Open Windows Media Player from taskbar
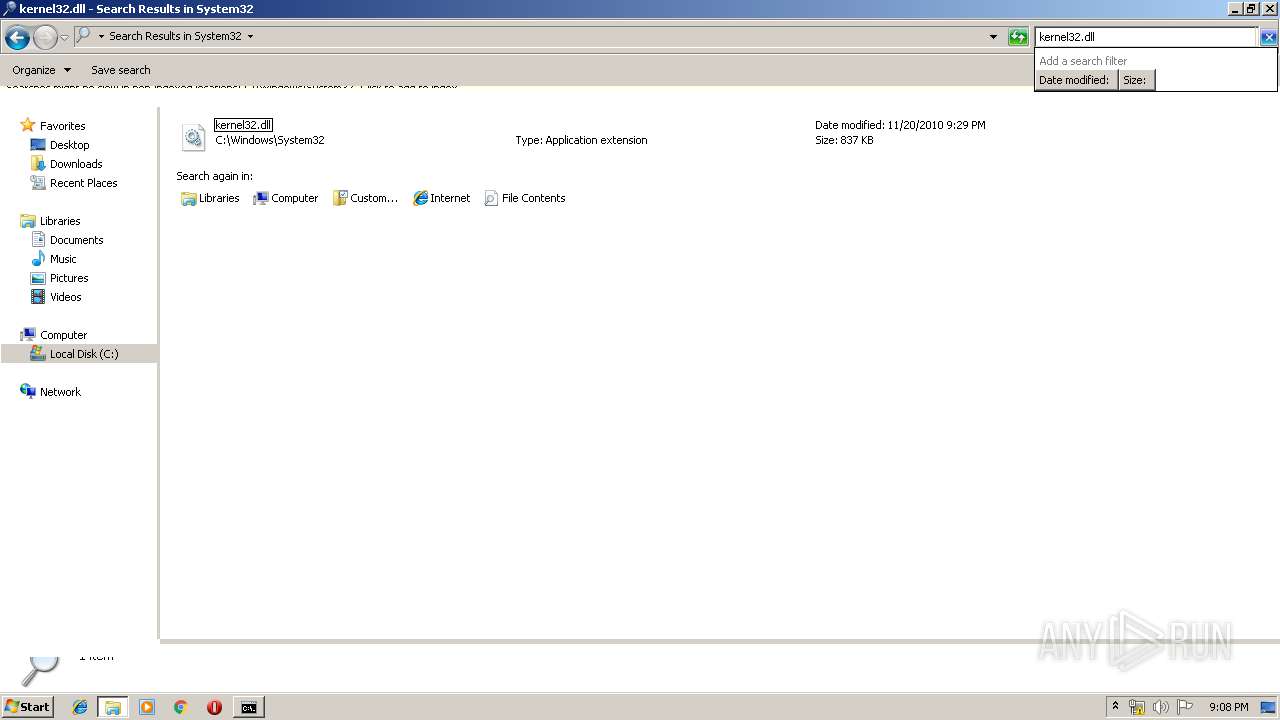Viewport: 1280px width, 720px height. [x=147, y=707]
